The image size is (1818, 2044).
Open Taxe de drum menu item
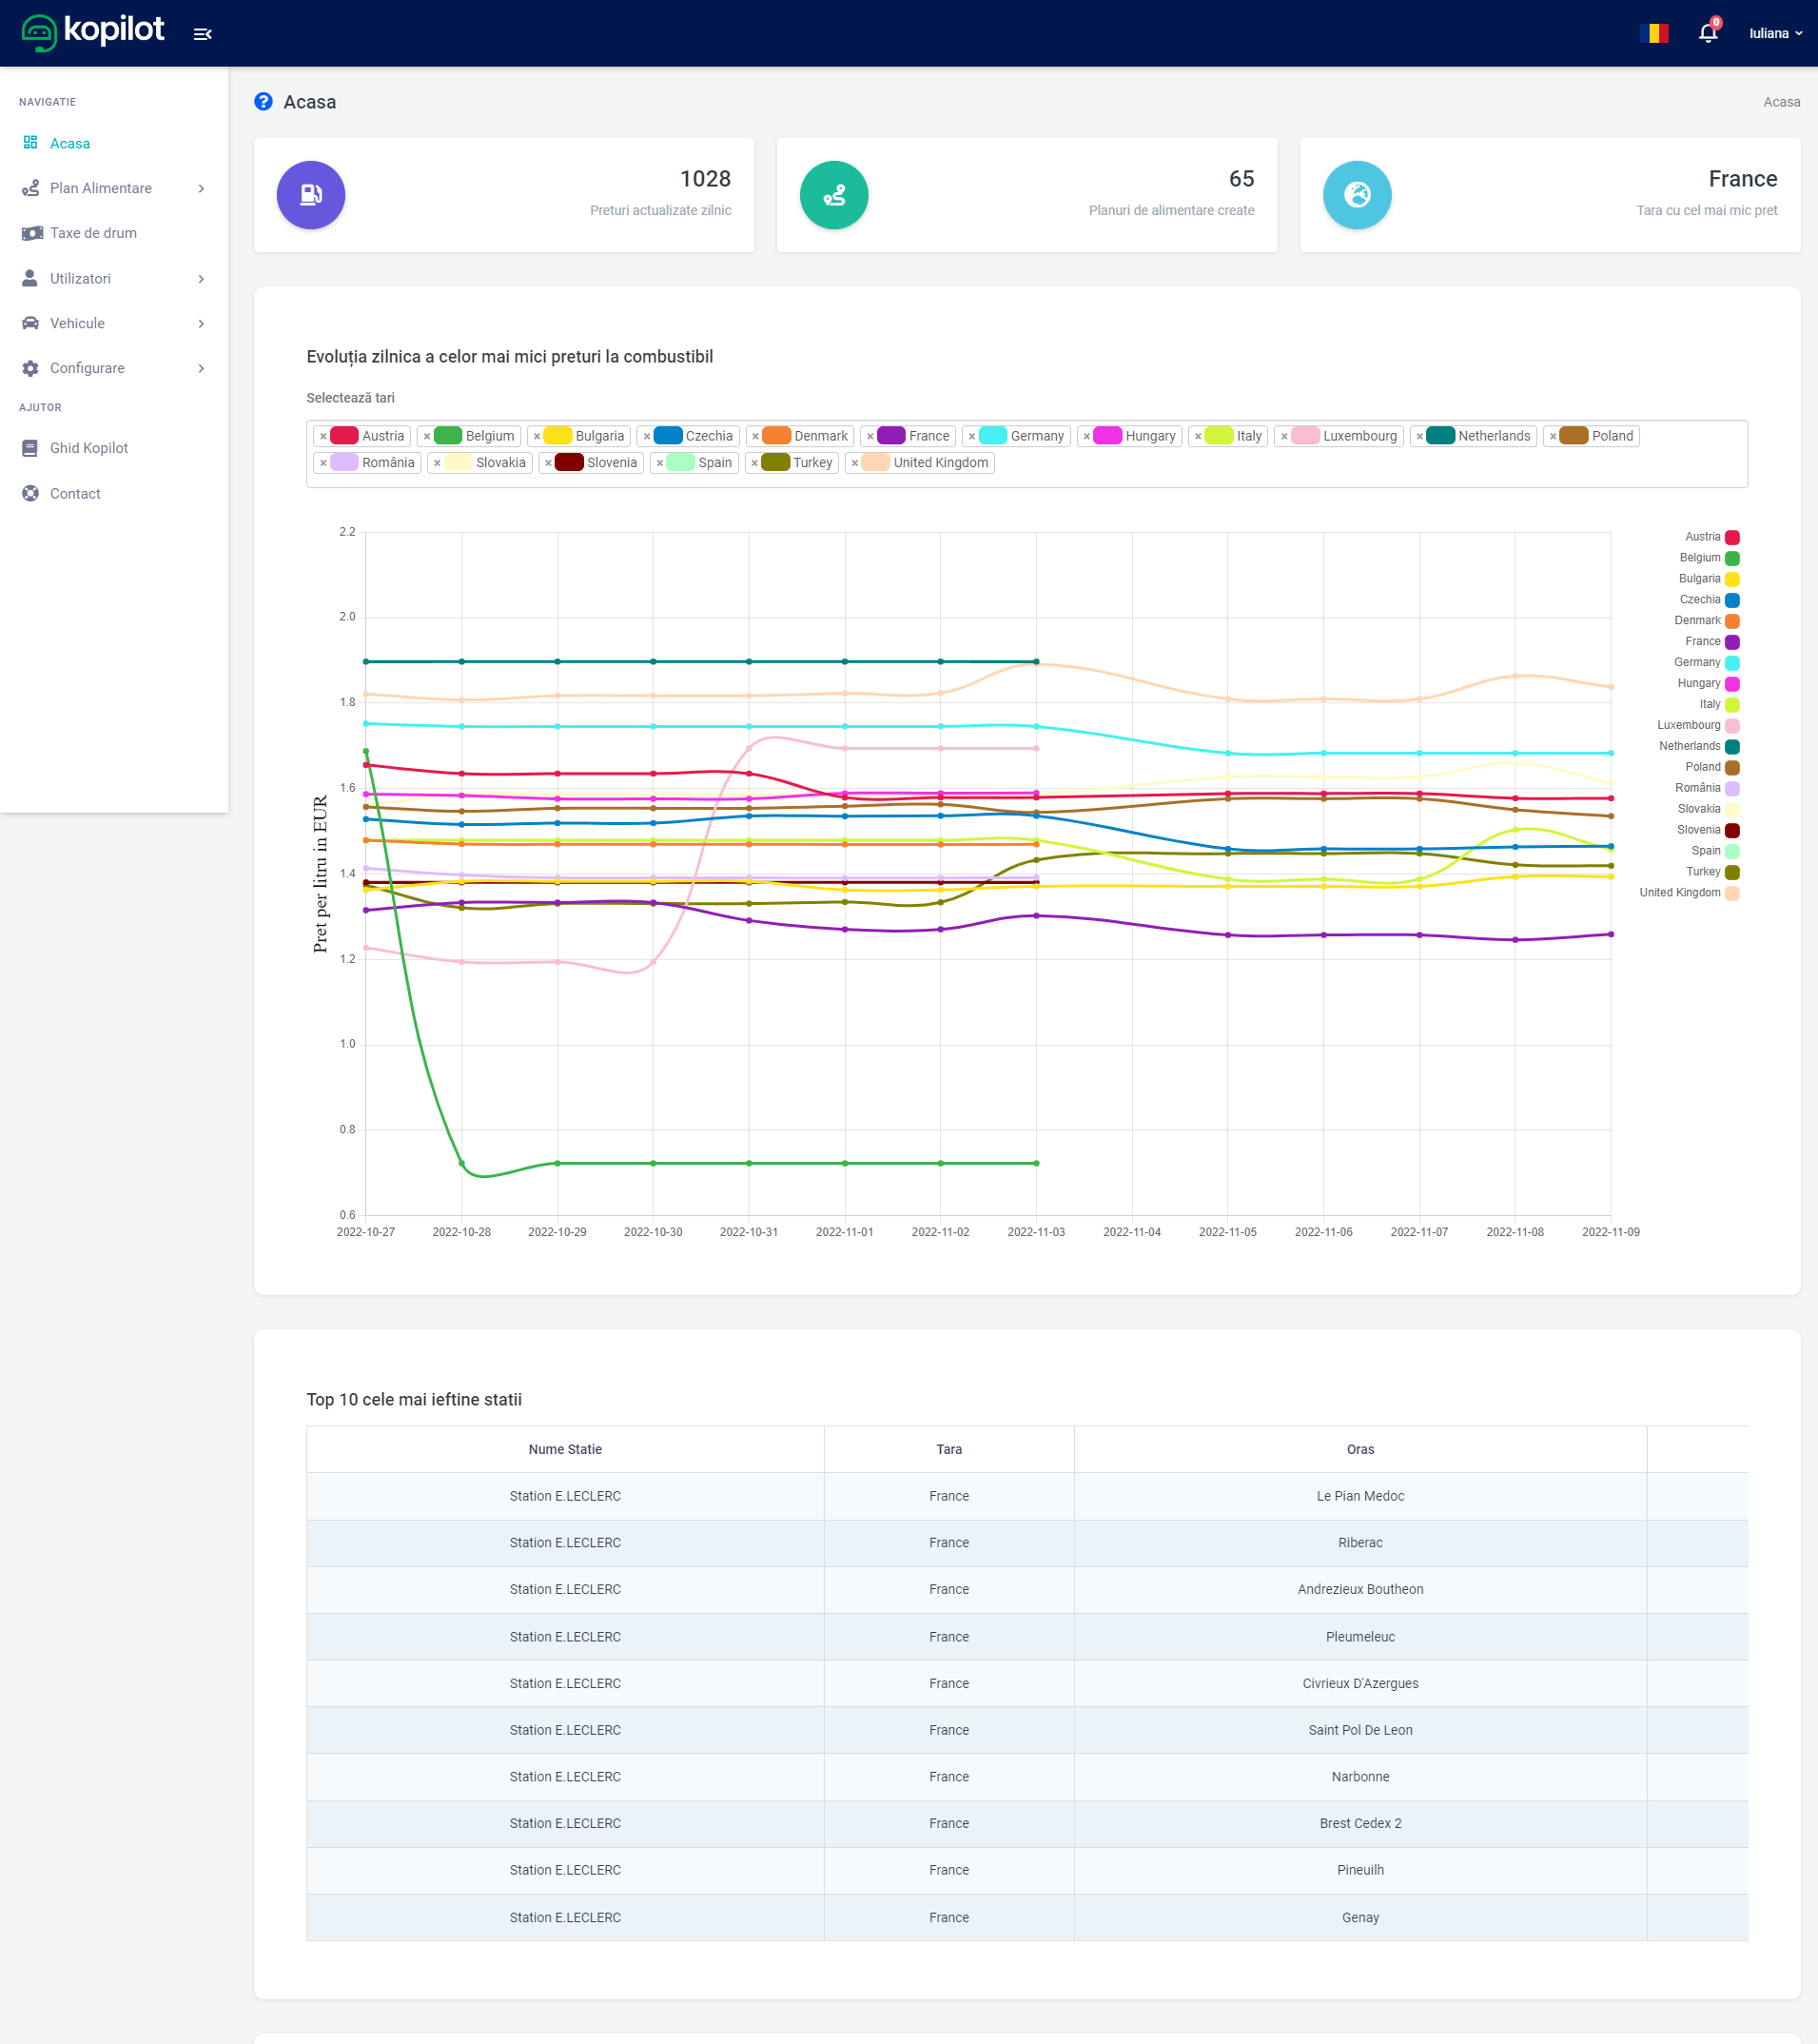93,233
